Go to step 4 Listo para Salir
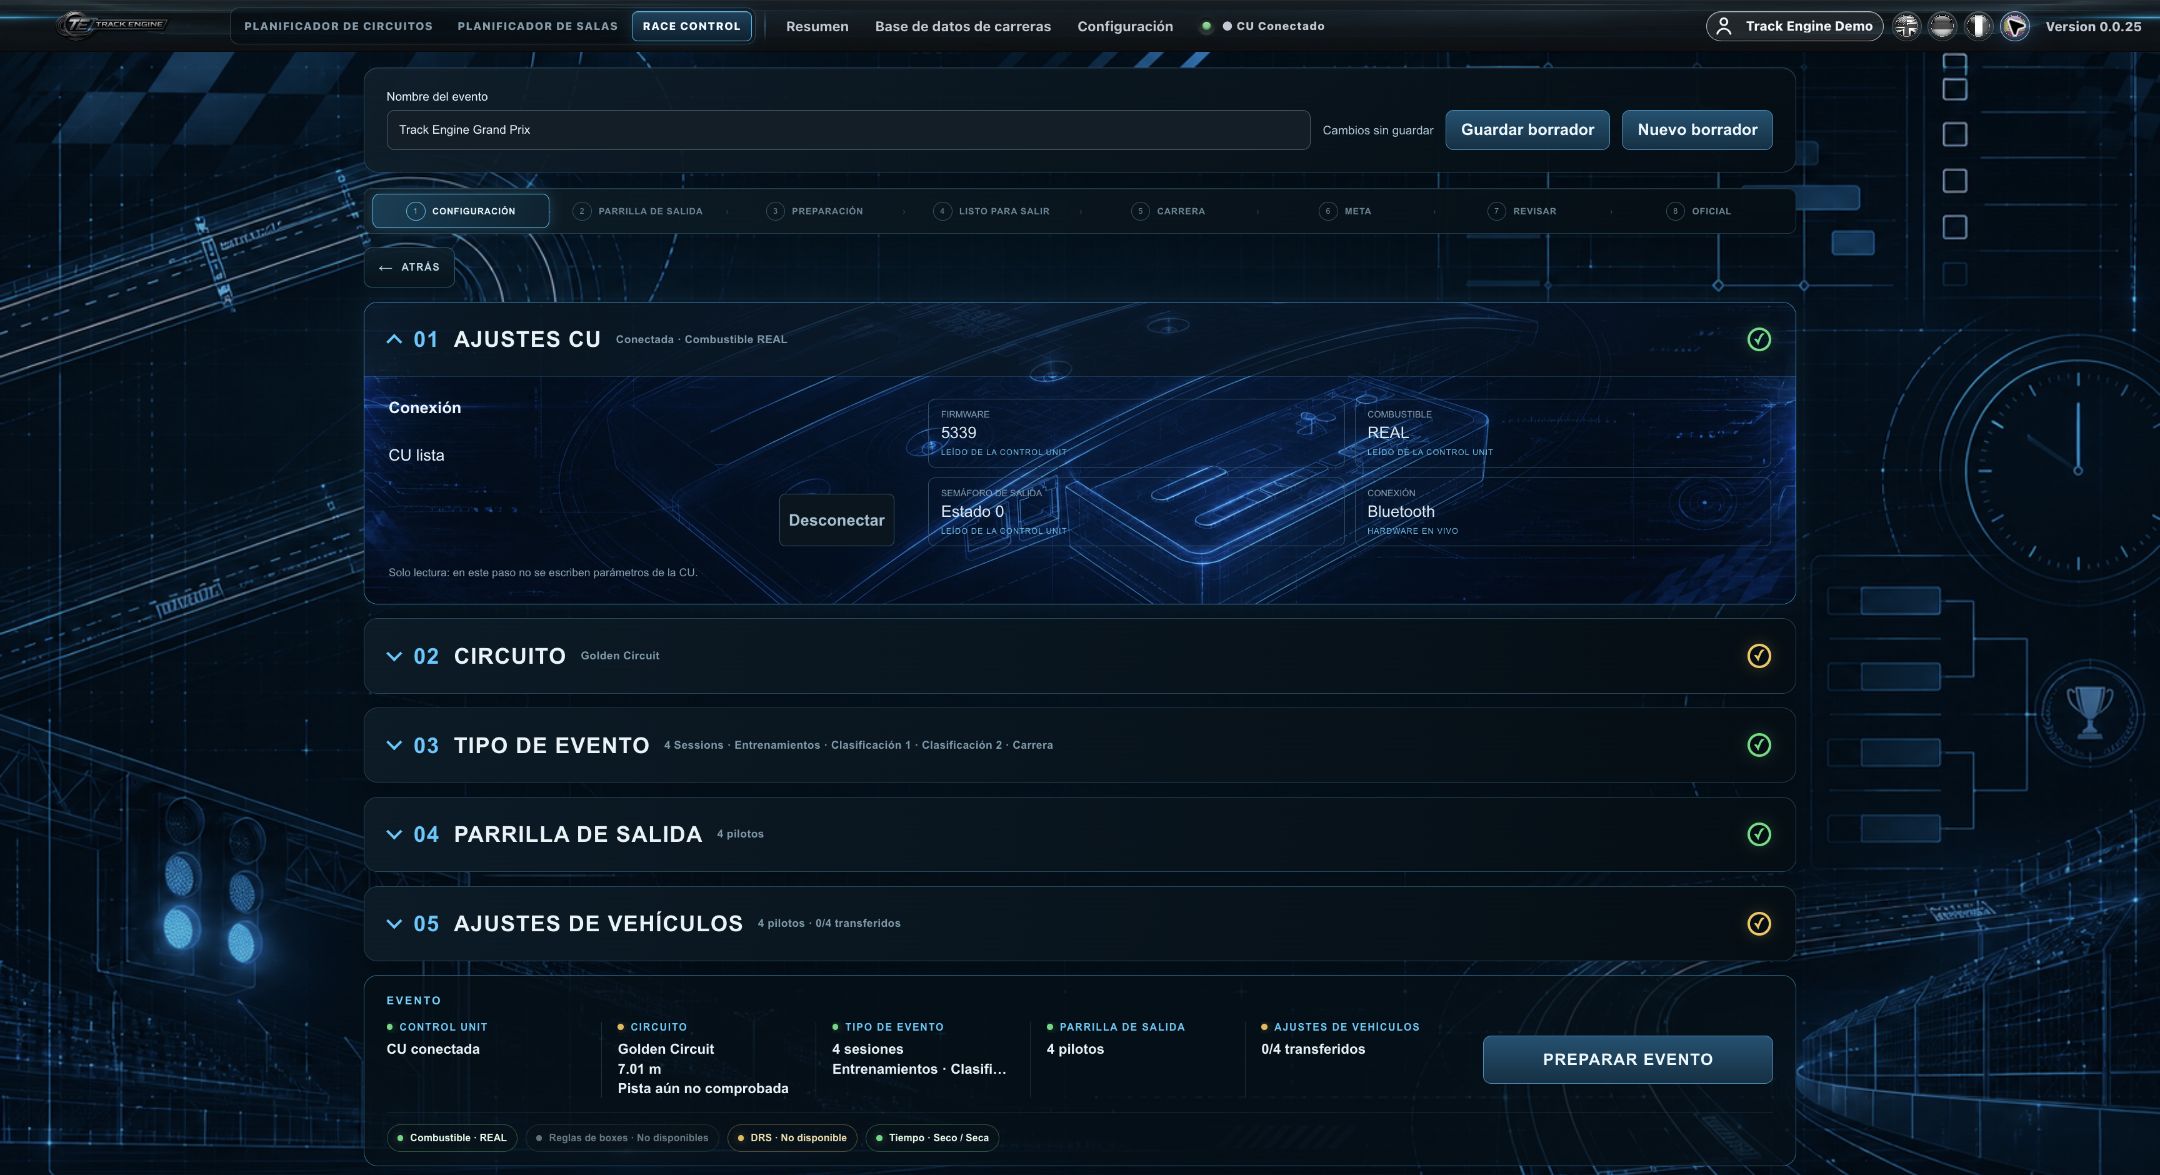2160x1175 pixels. (992, 211)
